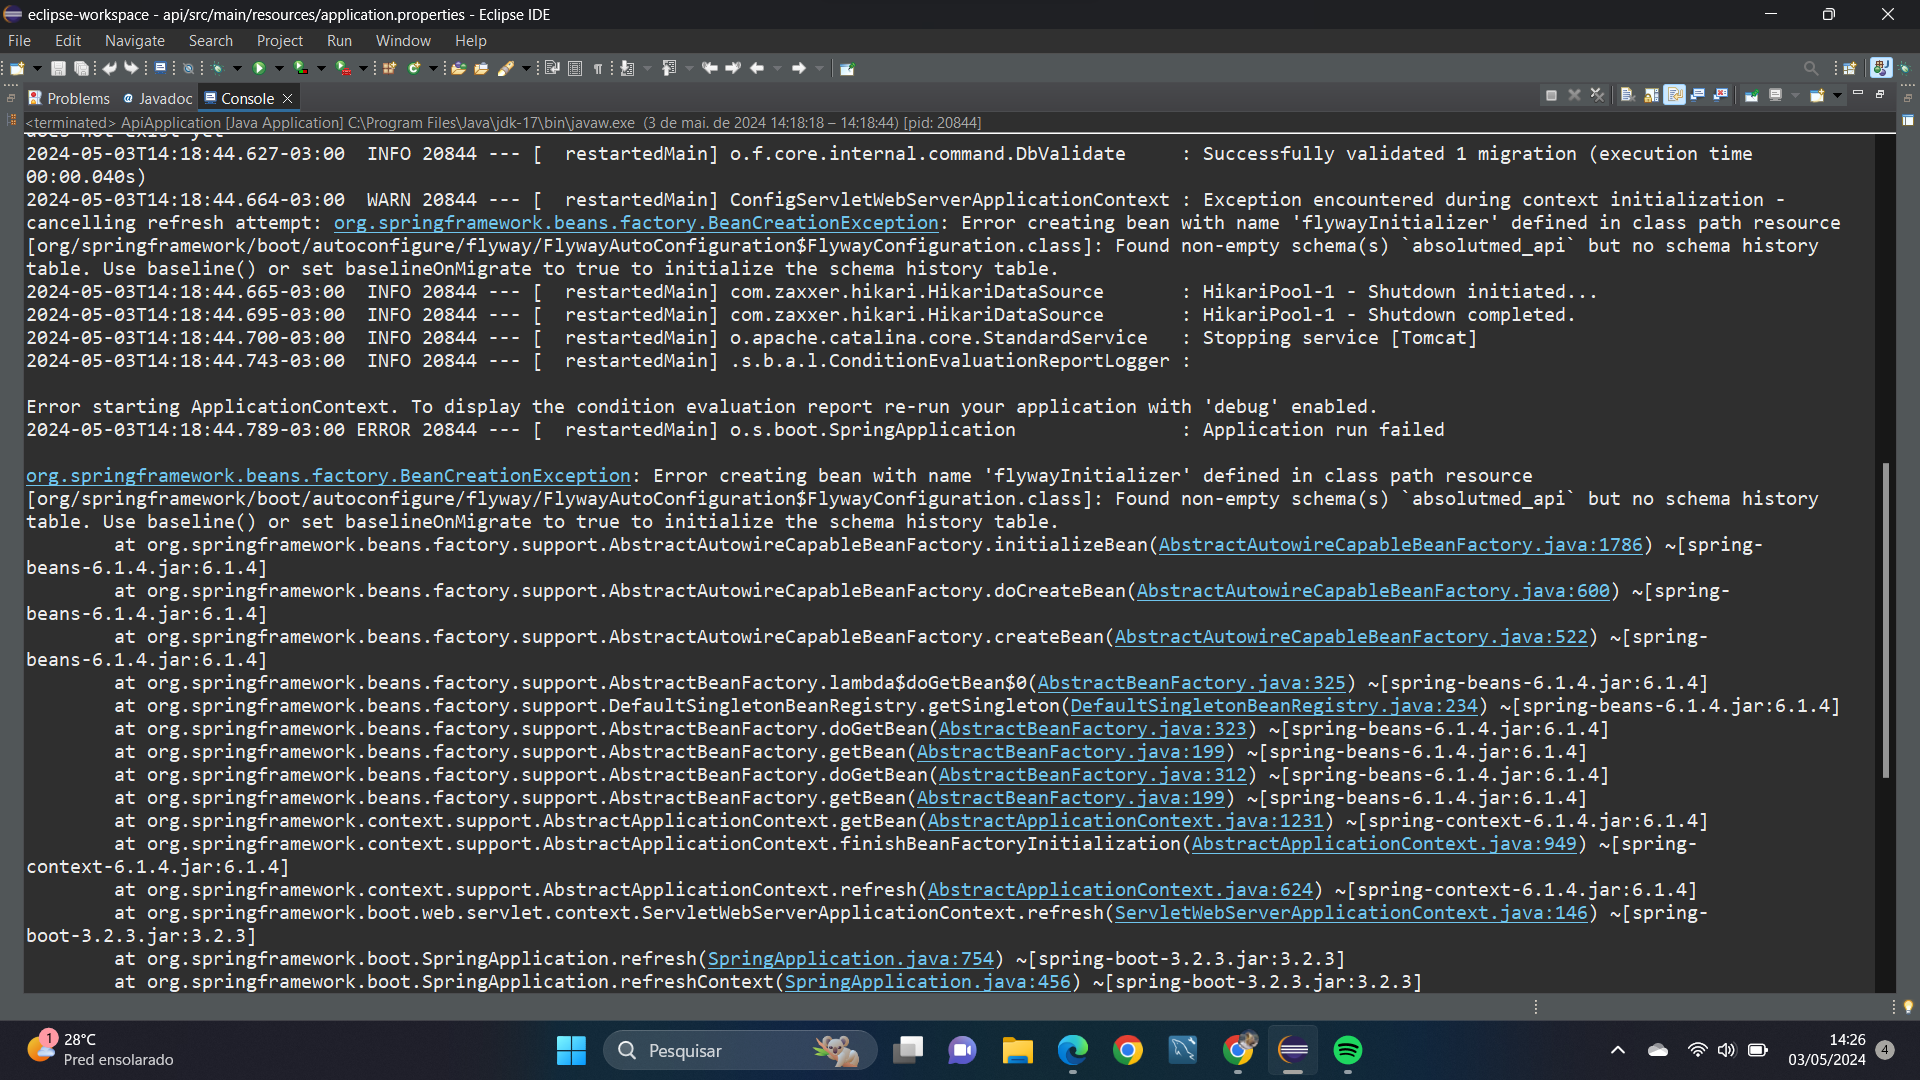Viewport: 1920px width, 1080px height.
Task: Toggle Block Selection mode
Action: 575,68
